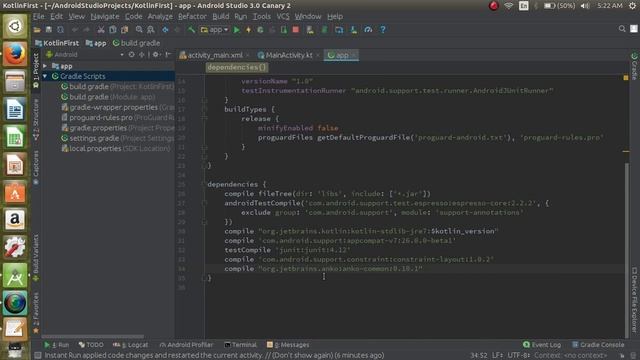This screenshot has width=640, height=360.
Task: Select build.gradle (Project: KotlinFirst) file
Action: [118, 87]
